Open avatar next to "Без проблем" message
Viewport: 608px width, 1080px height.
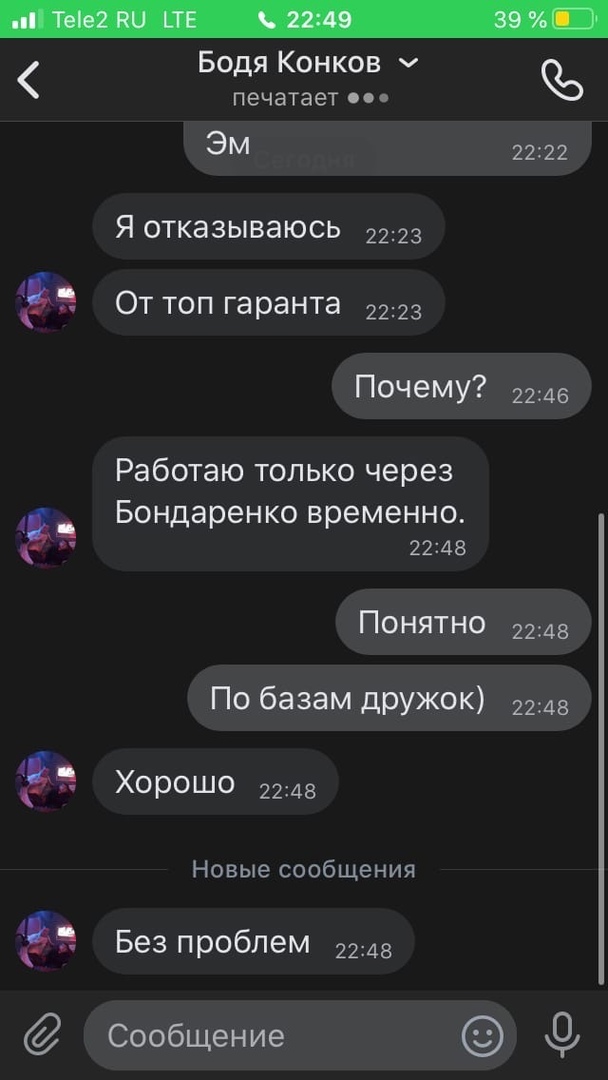click(x=46, y=941)
